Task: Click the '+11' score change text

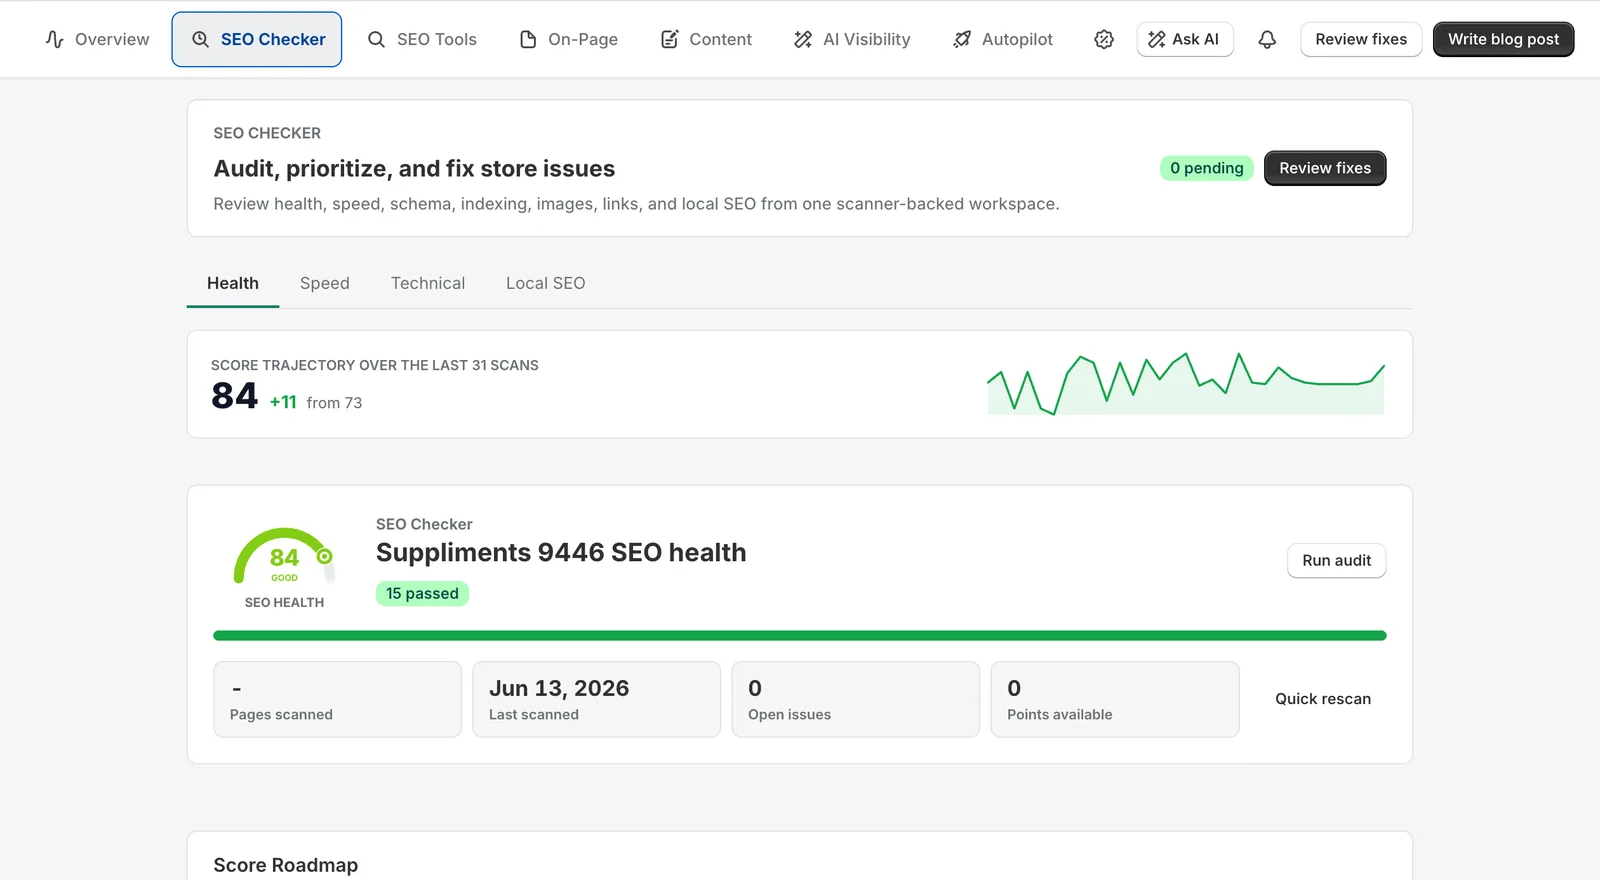Action: (x=283, y=402)
